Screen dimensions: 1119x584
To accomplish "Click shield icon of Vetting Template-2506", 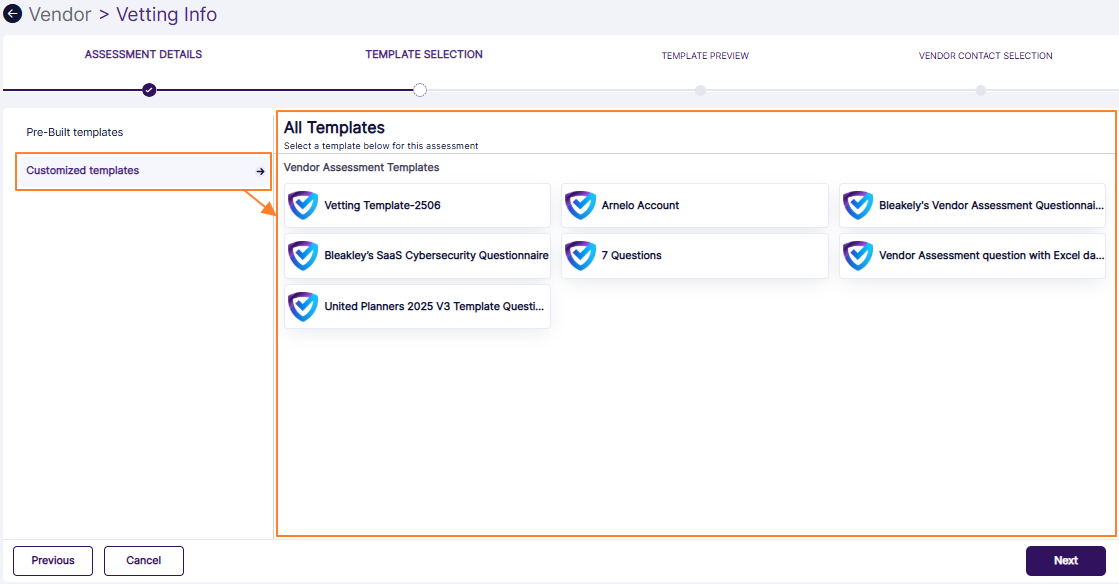I will tap(302, 205).
